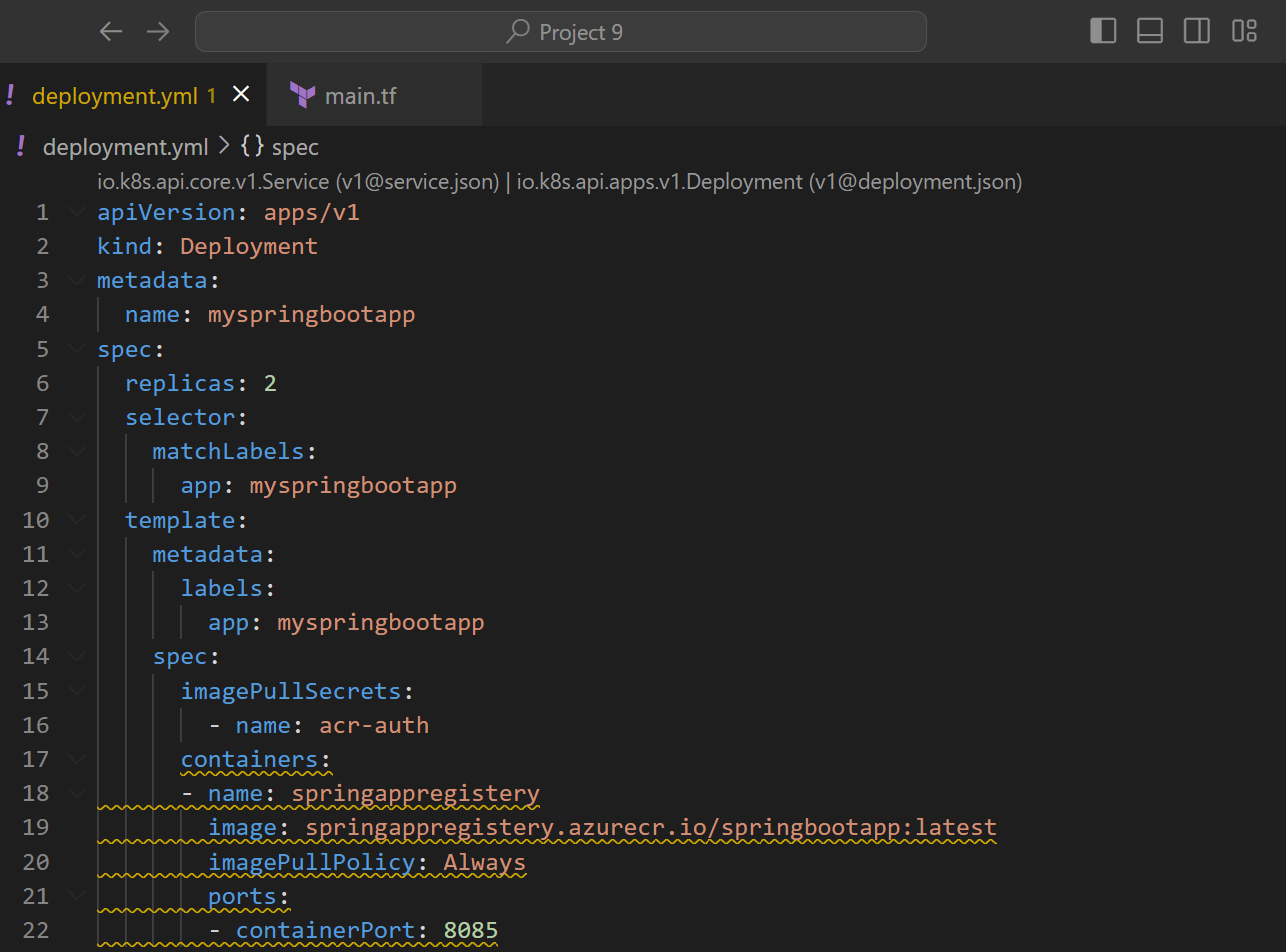Switch to the main.tf tab
This screenshot has height=952, width=1286.
pyautogui.click(x=375, y=95)
